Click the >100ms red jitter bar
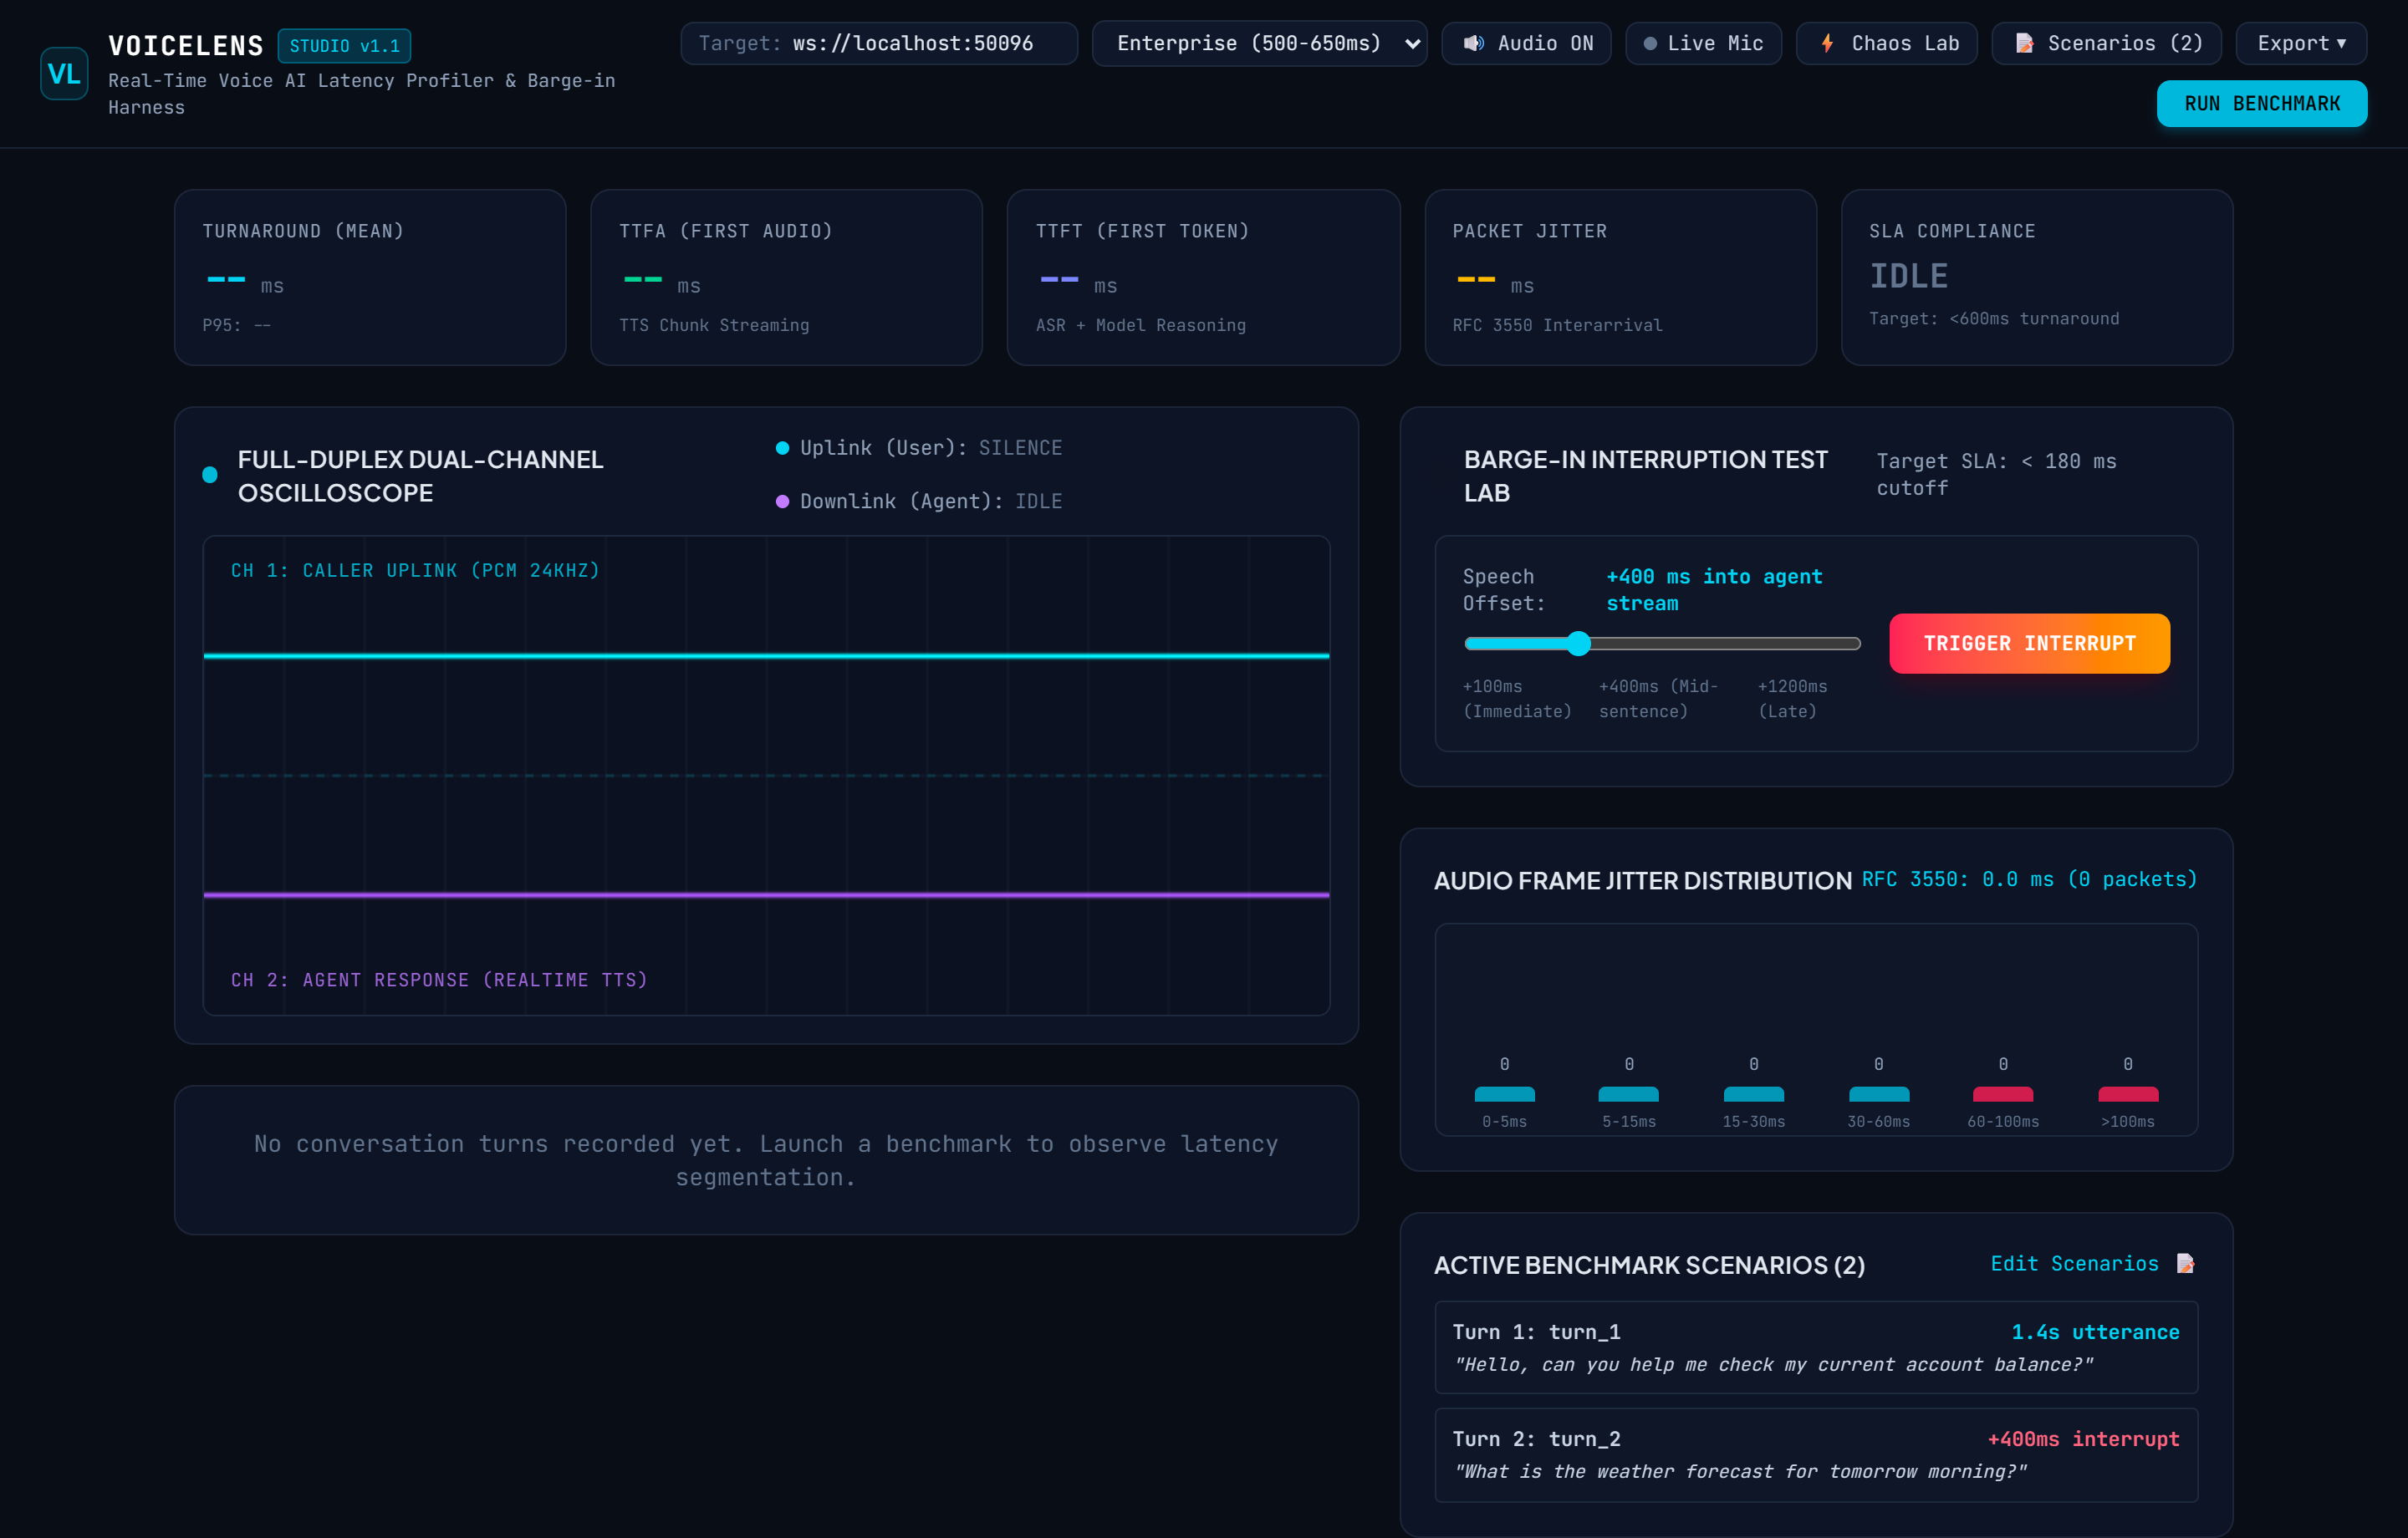The height and width of the screenshot is (1538, 2408). pos(2127,1094)
